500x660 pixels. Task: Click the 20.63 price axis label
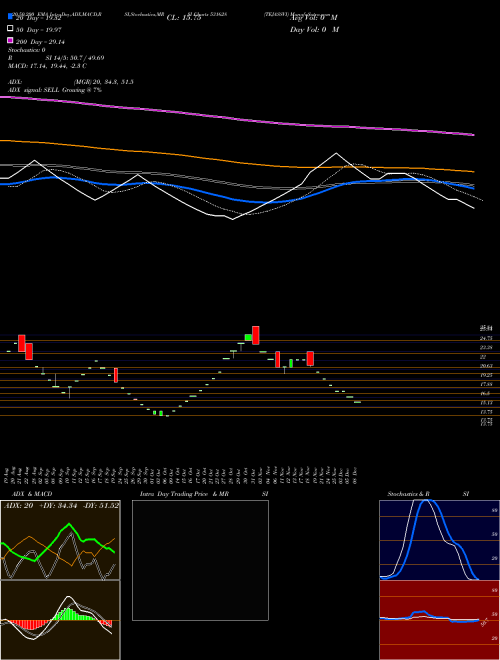click(x=486, y=366)
